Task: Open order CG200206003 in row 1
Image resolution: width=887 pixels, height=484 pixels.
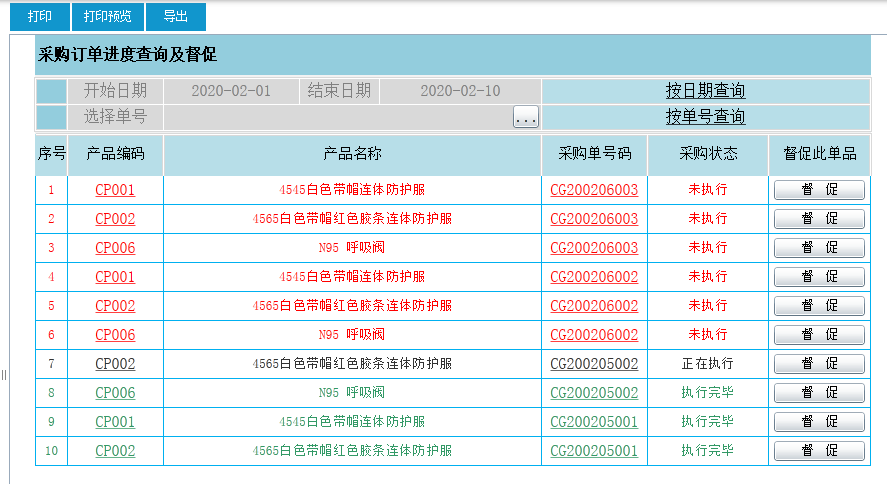Action: [594, 190]
